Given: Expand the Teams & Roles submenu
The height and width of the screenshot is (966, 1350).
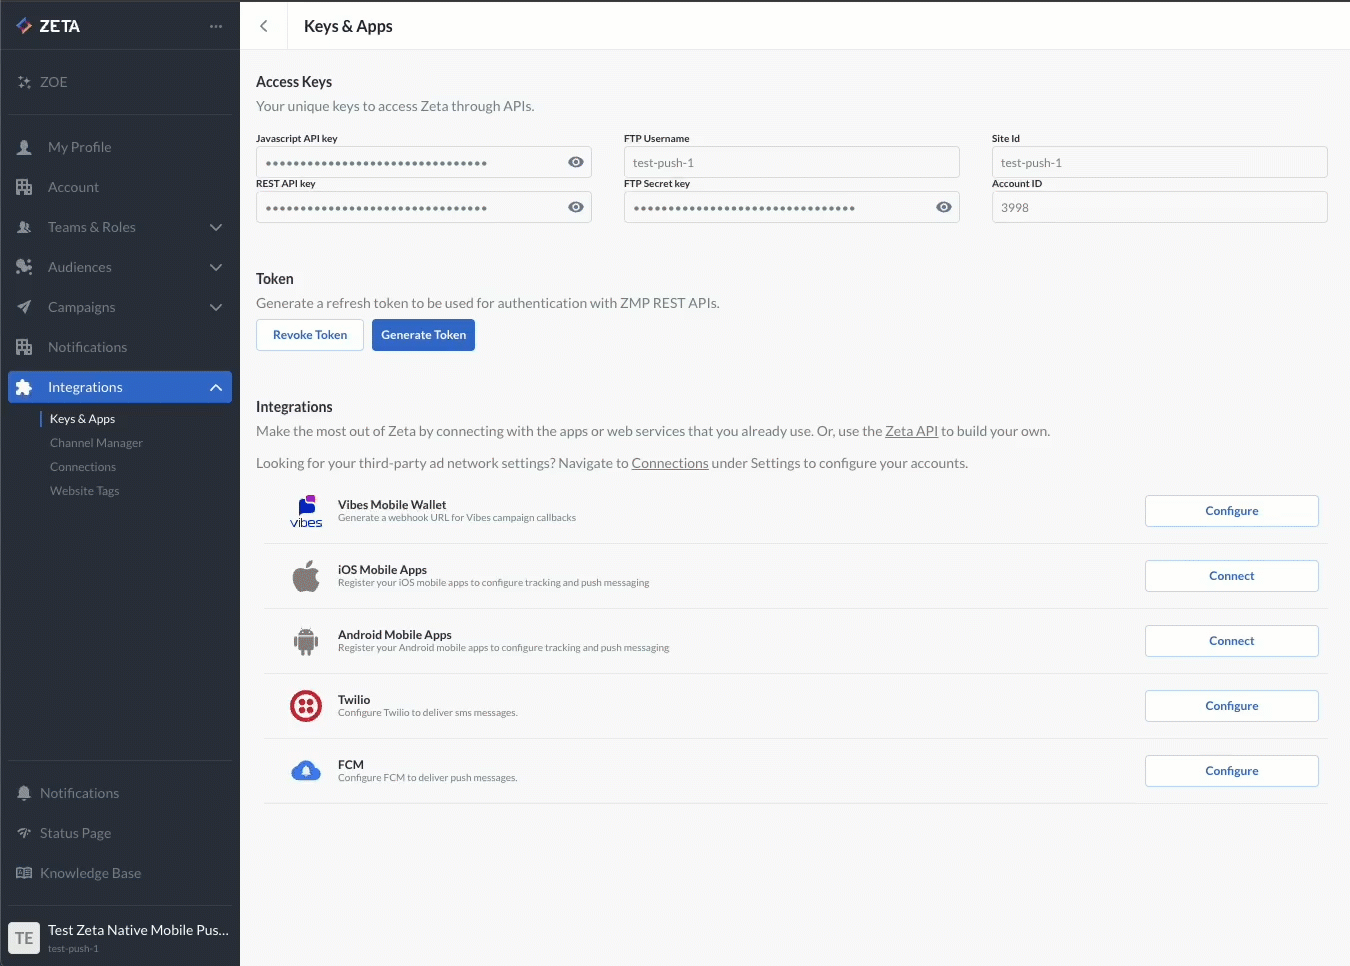Looking at the screenshot, I should click(216, 227).
